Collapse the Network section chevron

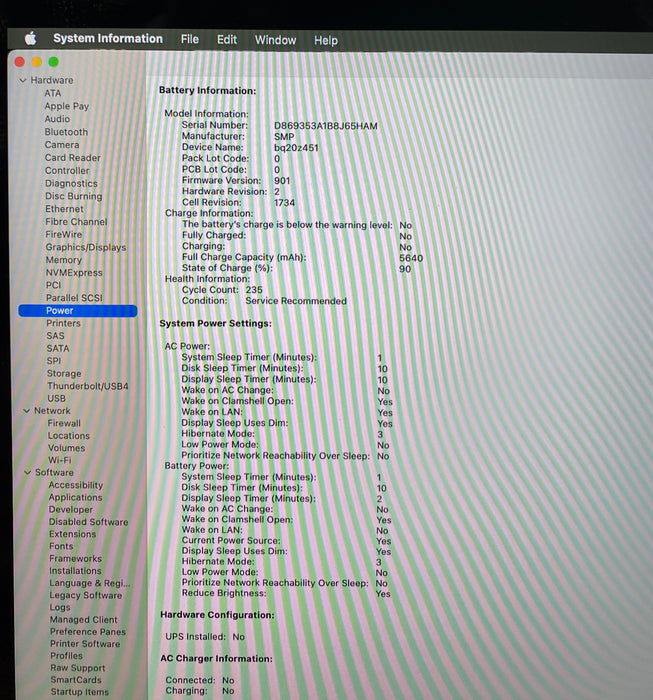pyautogui.click(x=26, y=411)
